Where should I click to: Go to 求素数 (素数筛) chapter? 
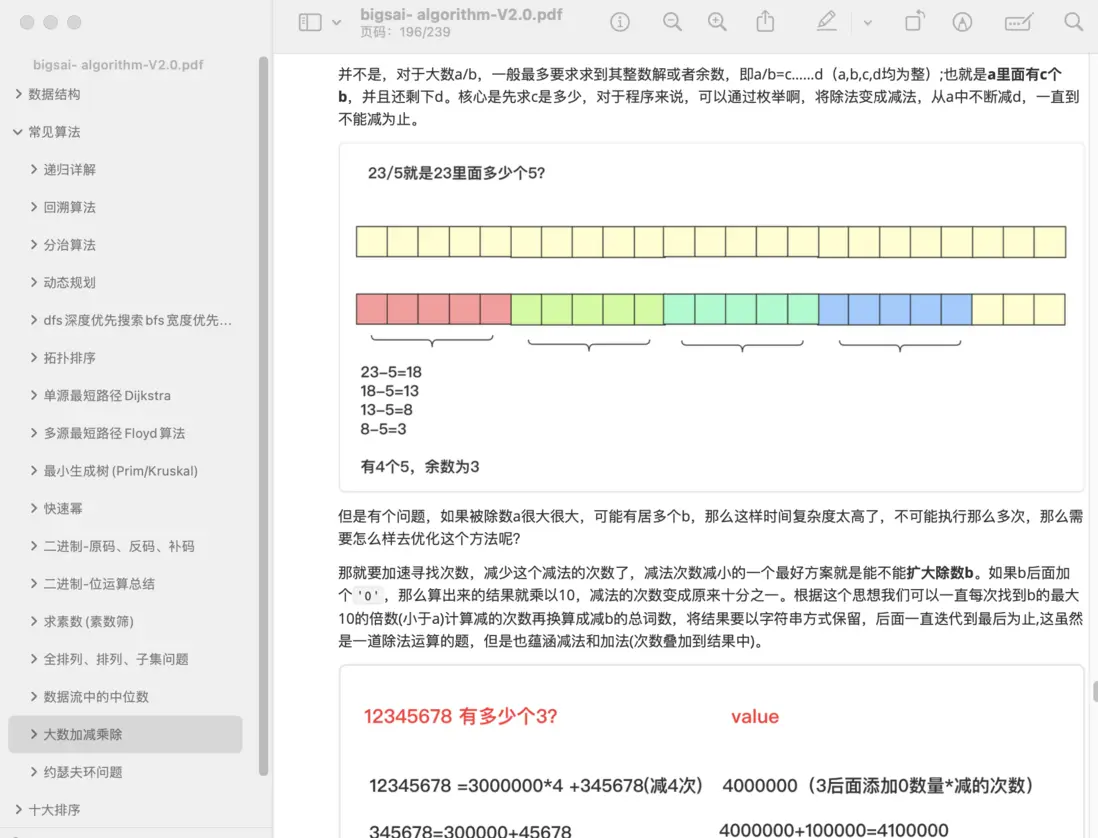[x=88, y=622]
